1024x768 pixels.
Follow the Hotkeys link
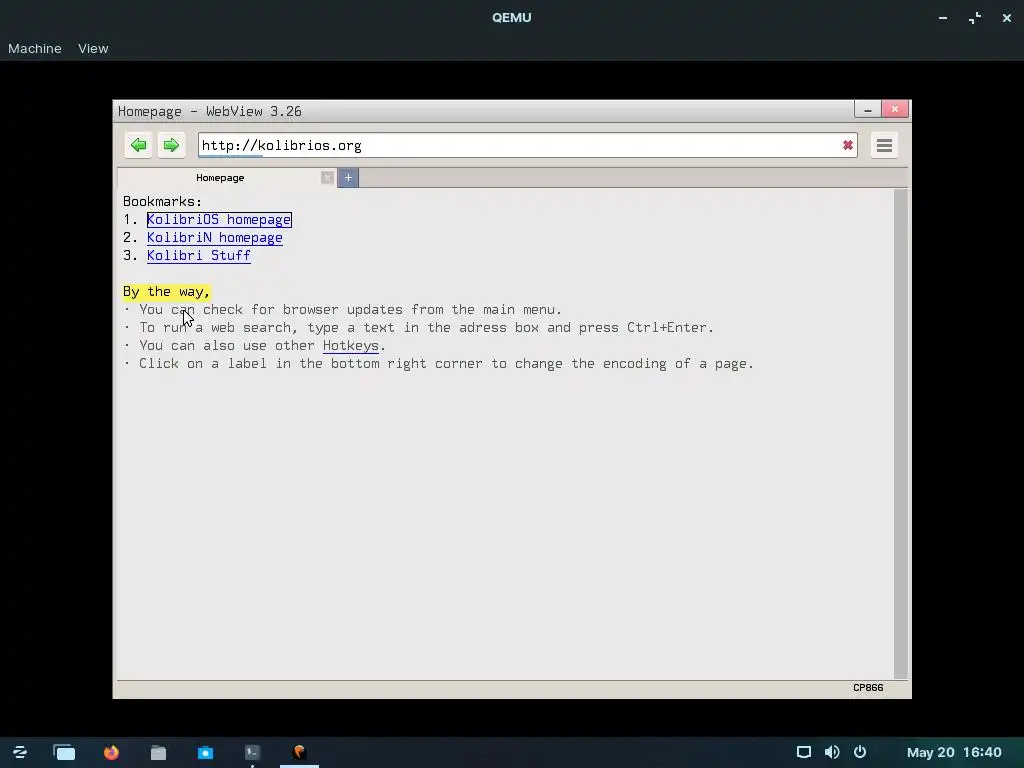point(351,345)
